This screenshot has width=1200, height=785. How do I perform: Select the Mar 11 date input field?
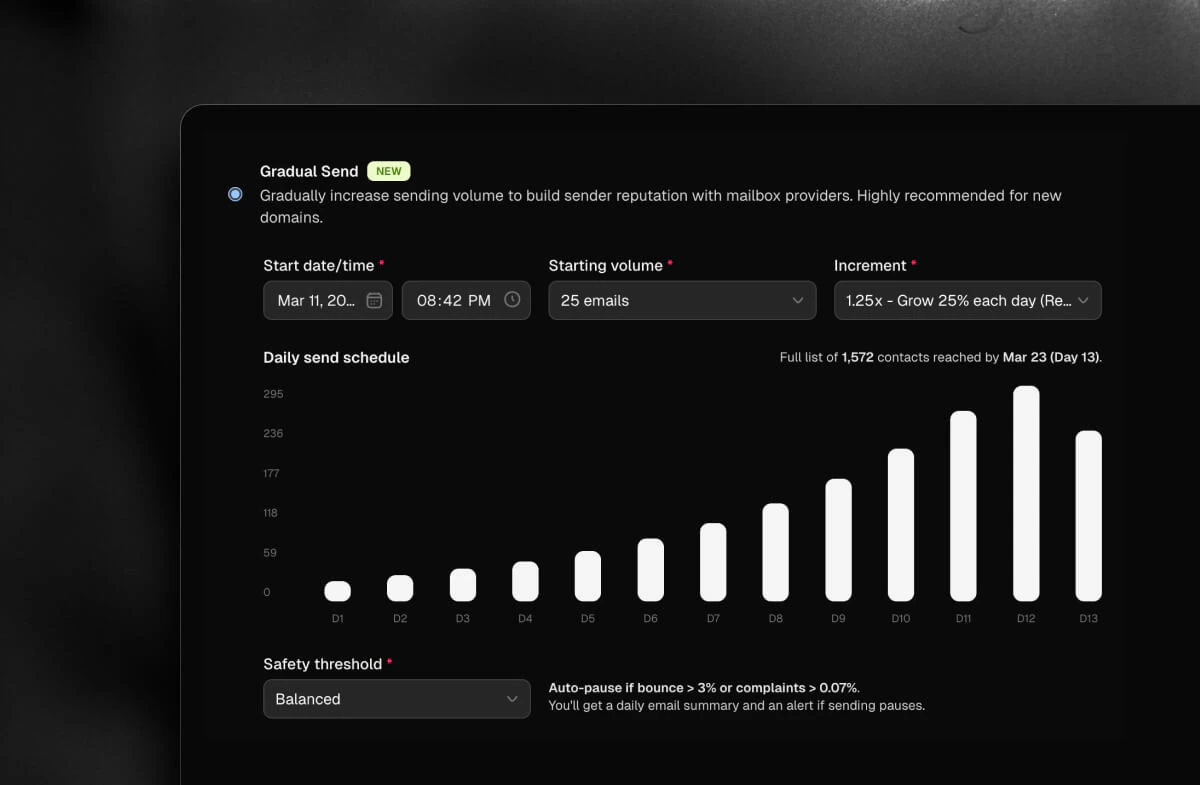pos(320,300)
